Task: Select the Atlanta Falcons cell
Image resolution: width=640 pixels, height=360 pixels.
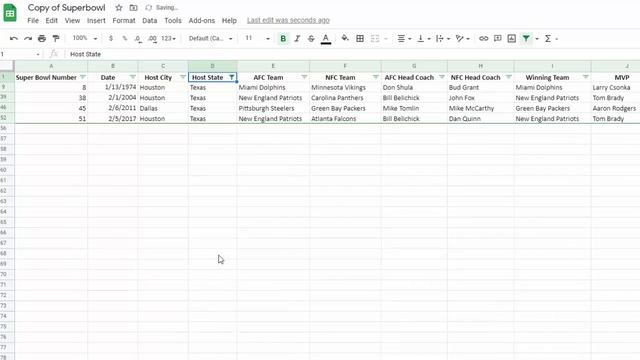Action: click(x=345, y=119)
